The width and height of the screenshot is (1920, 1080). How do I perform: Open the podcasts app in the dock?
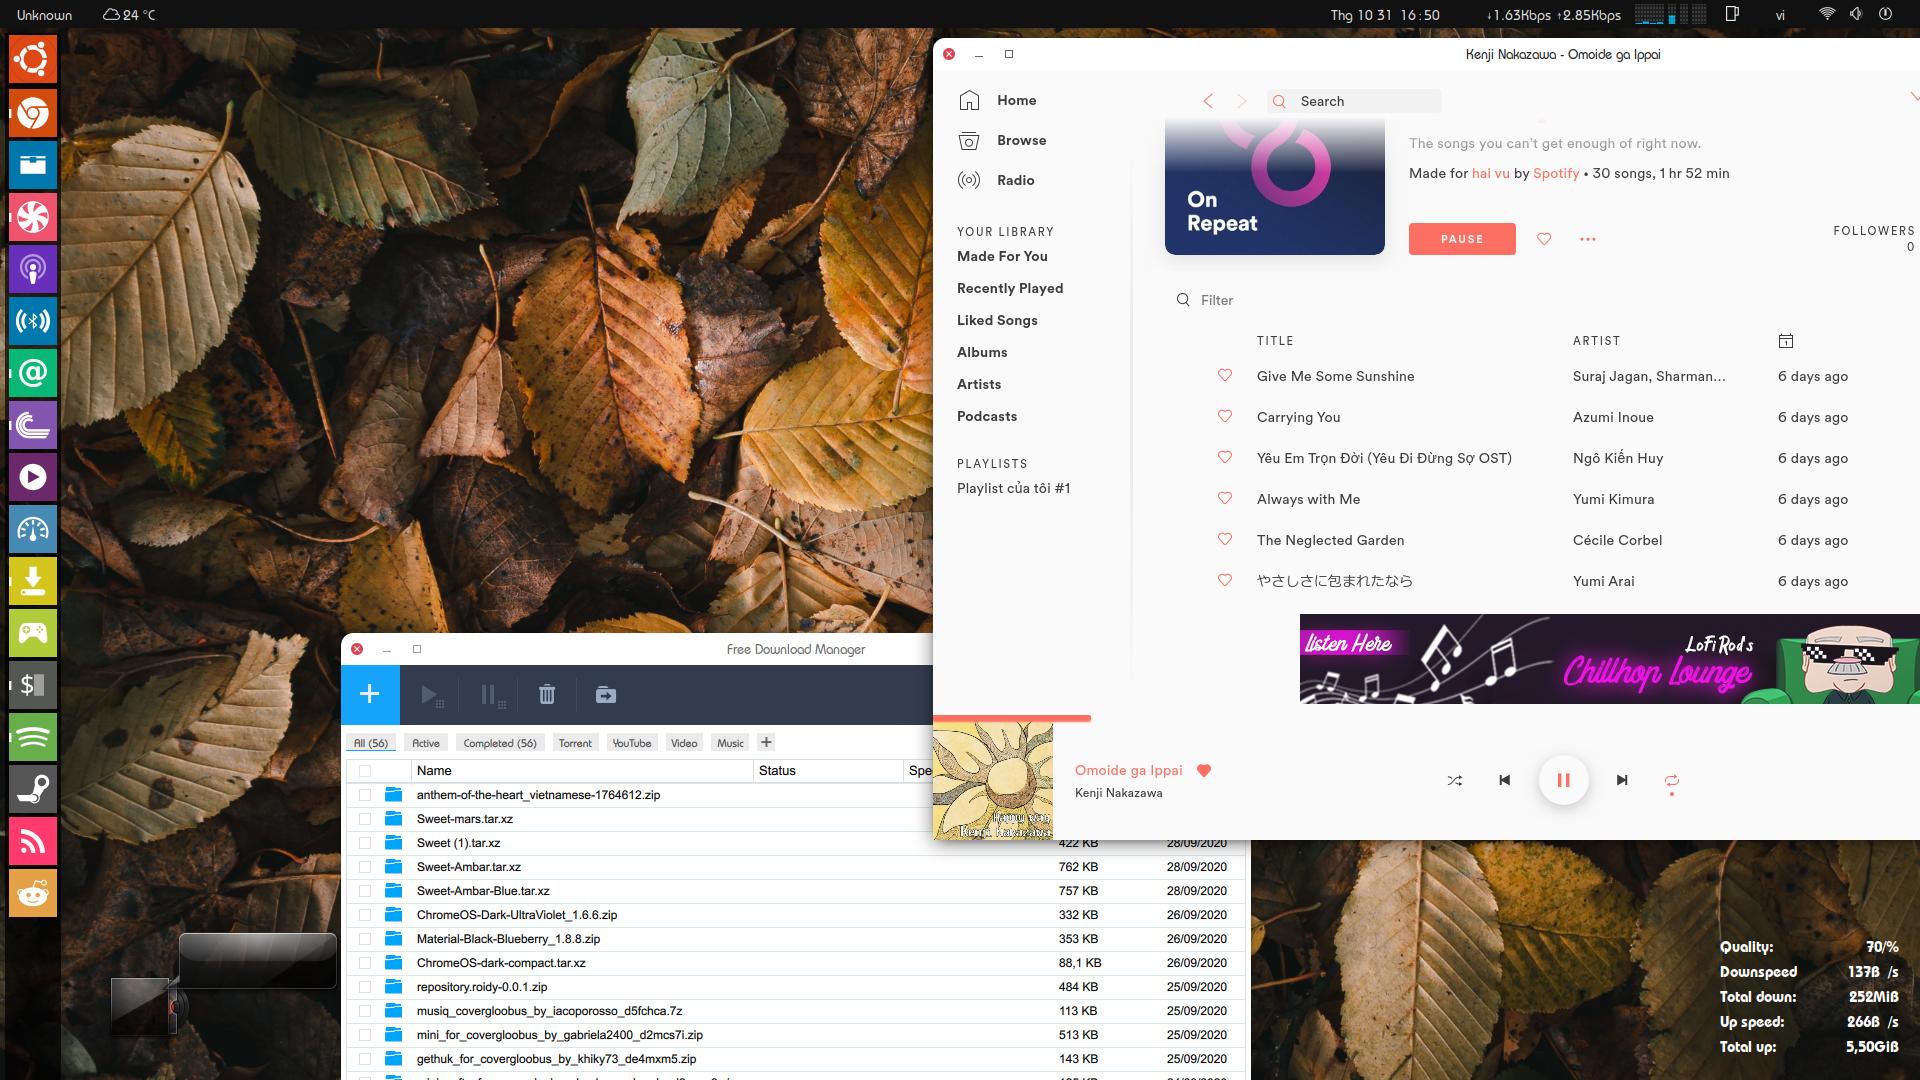[33, 269]
